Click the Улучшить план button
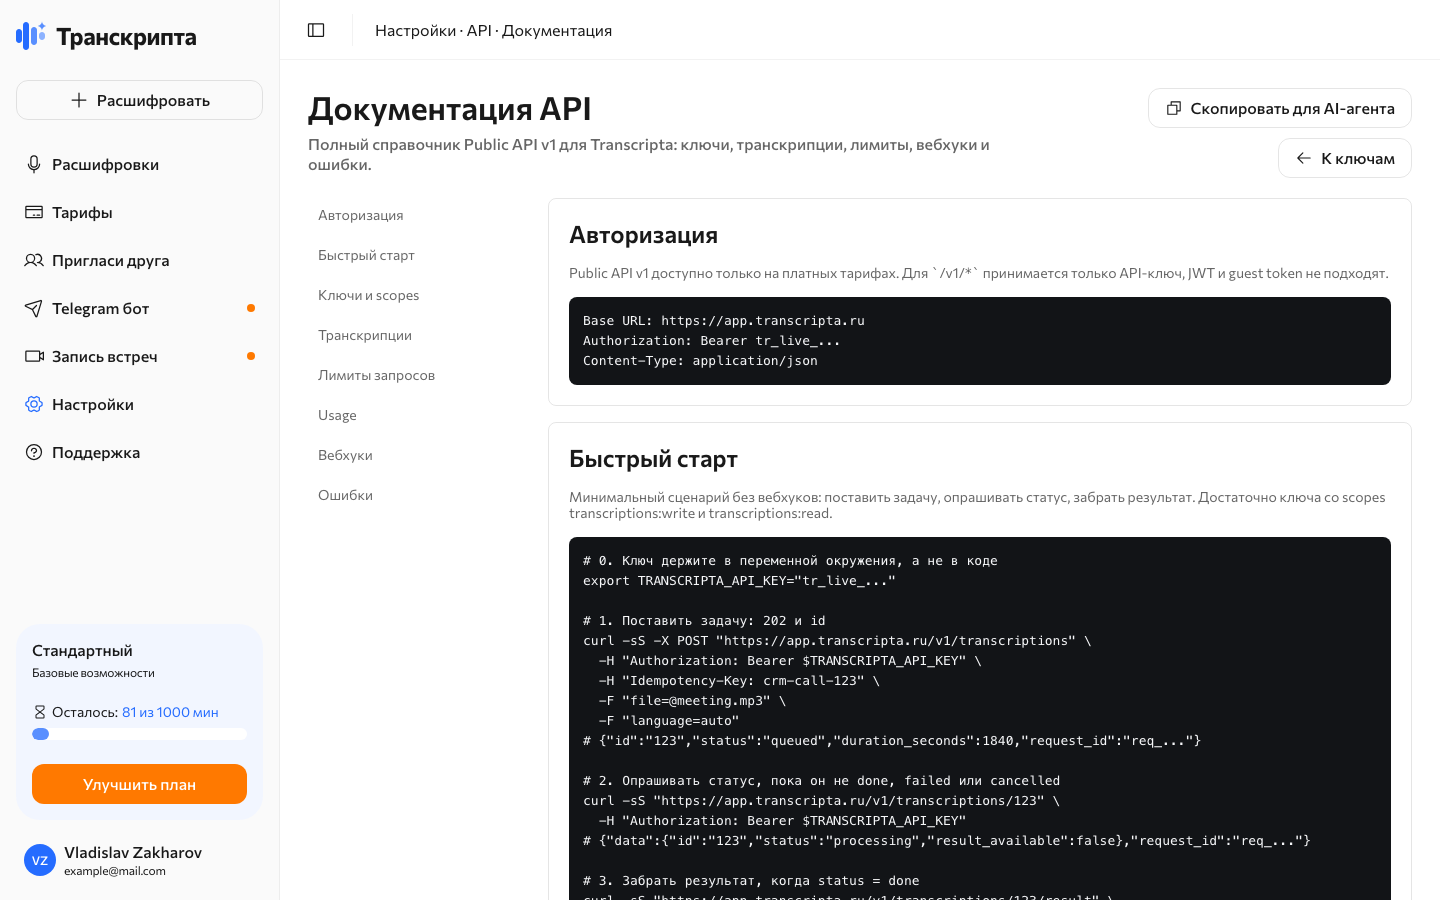Viewport: 1440px width, 900px height. [140, 784]
